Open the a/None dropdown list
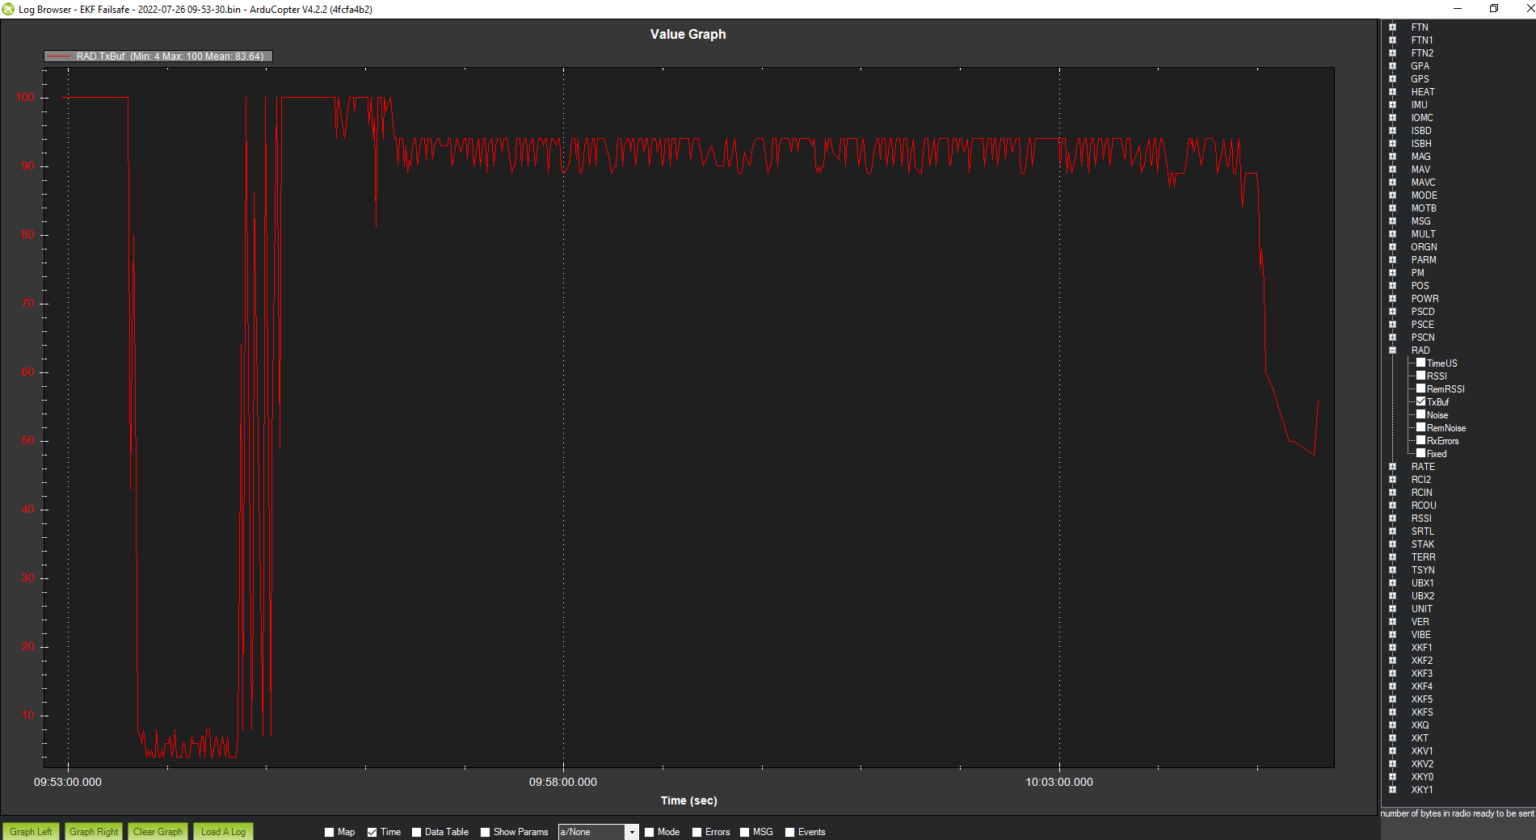This screenshot has width=1536, height=840. (631, 832)
